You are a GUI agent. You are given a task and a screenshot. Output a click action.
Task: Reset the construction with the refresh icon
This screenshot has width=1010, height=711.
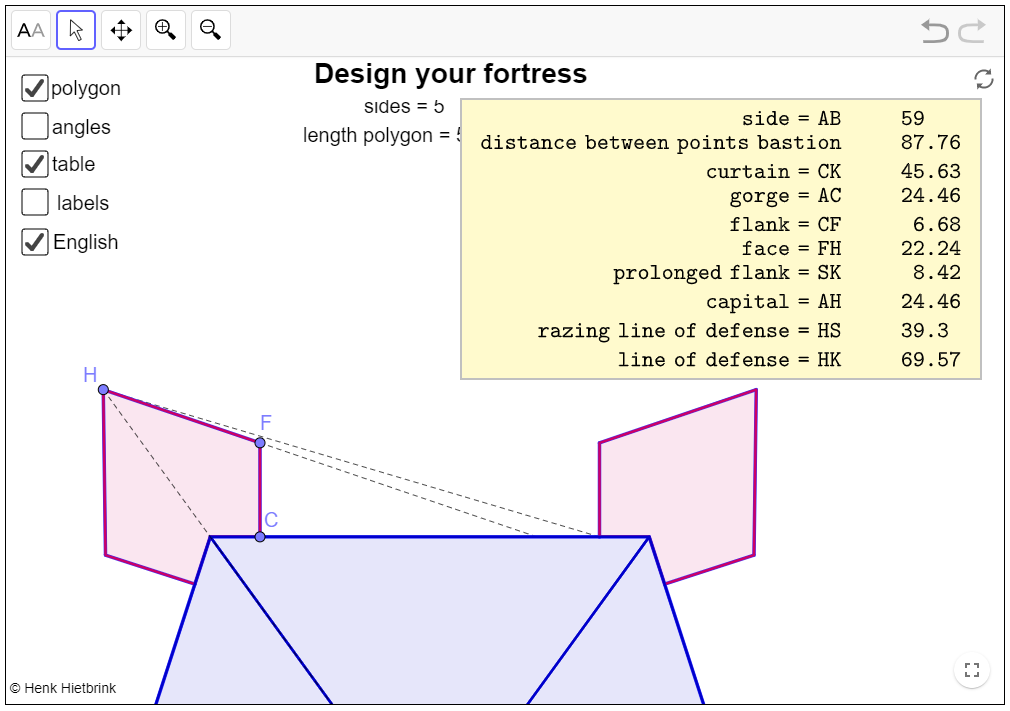[x=984, y=80]
